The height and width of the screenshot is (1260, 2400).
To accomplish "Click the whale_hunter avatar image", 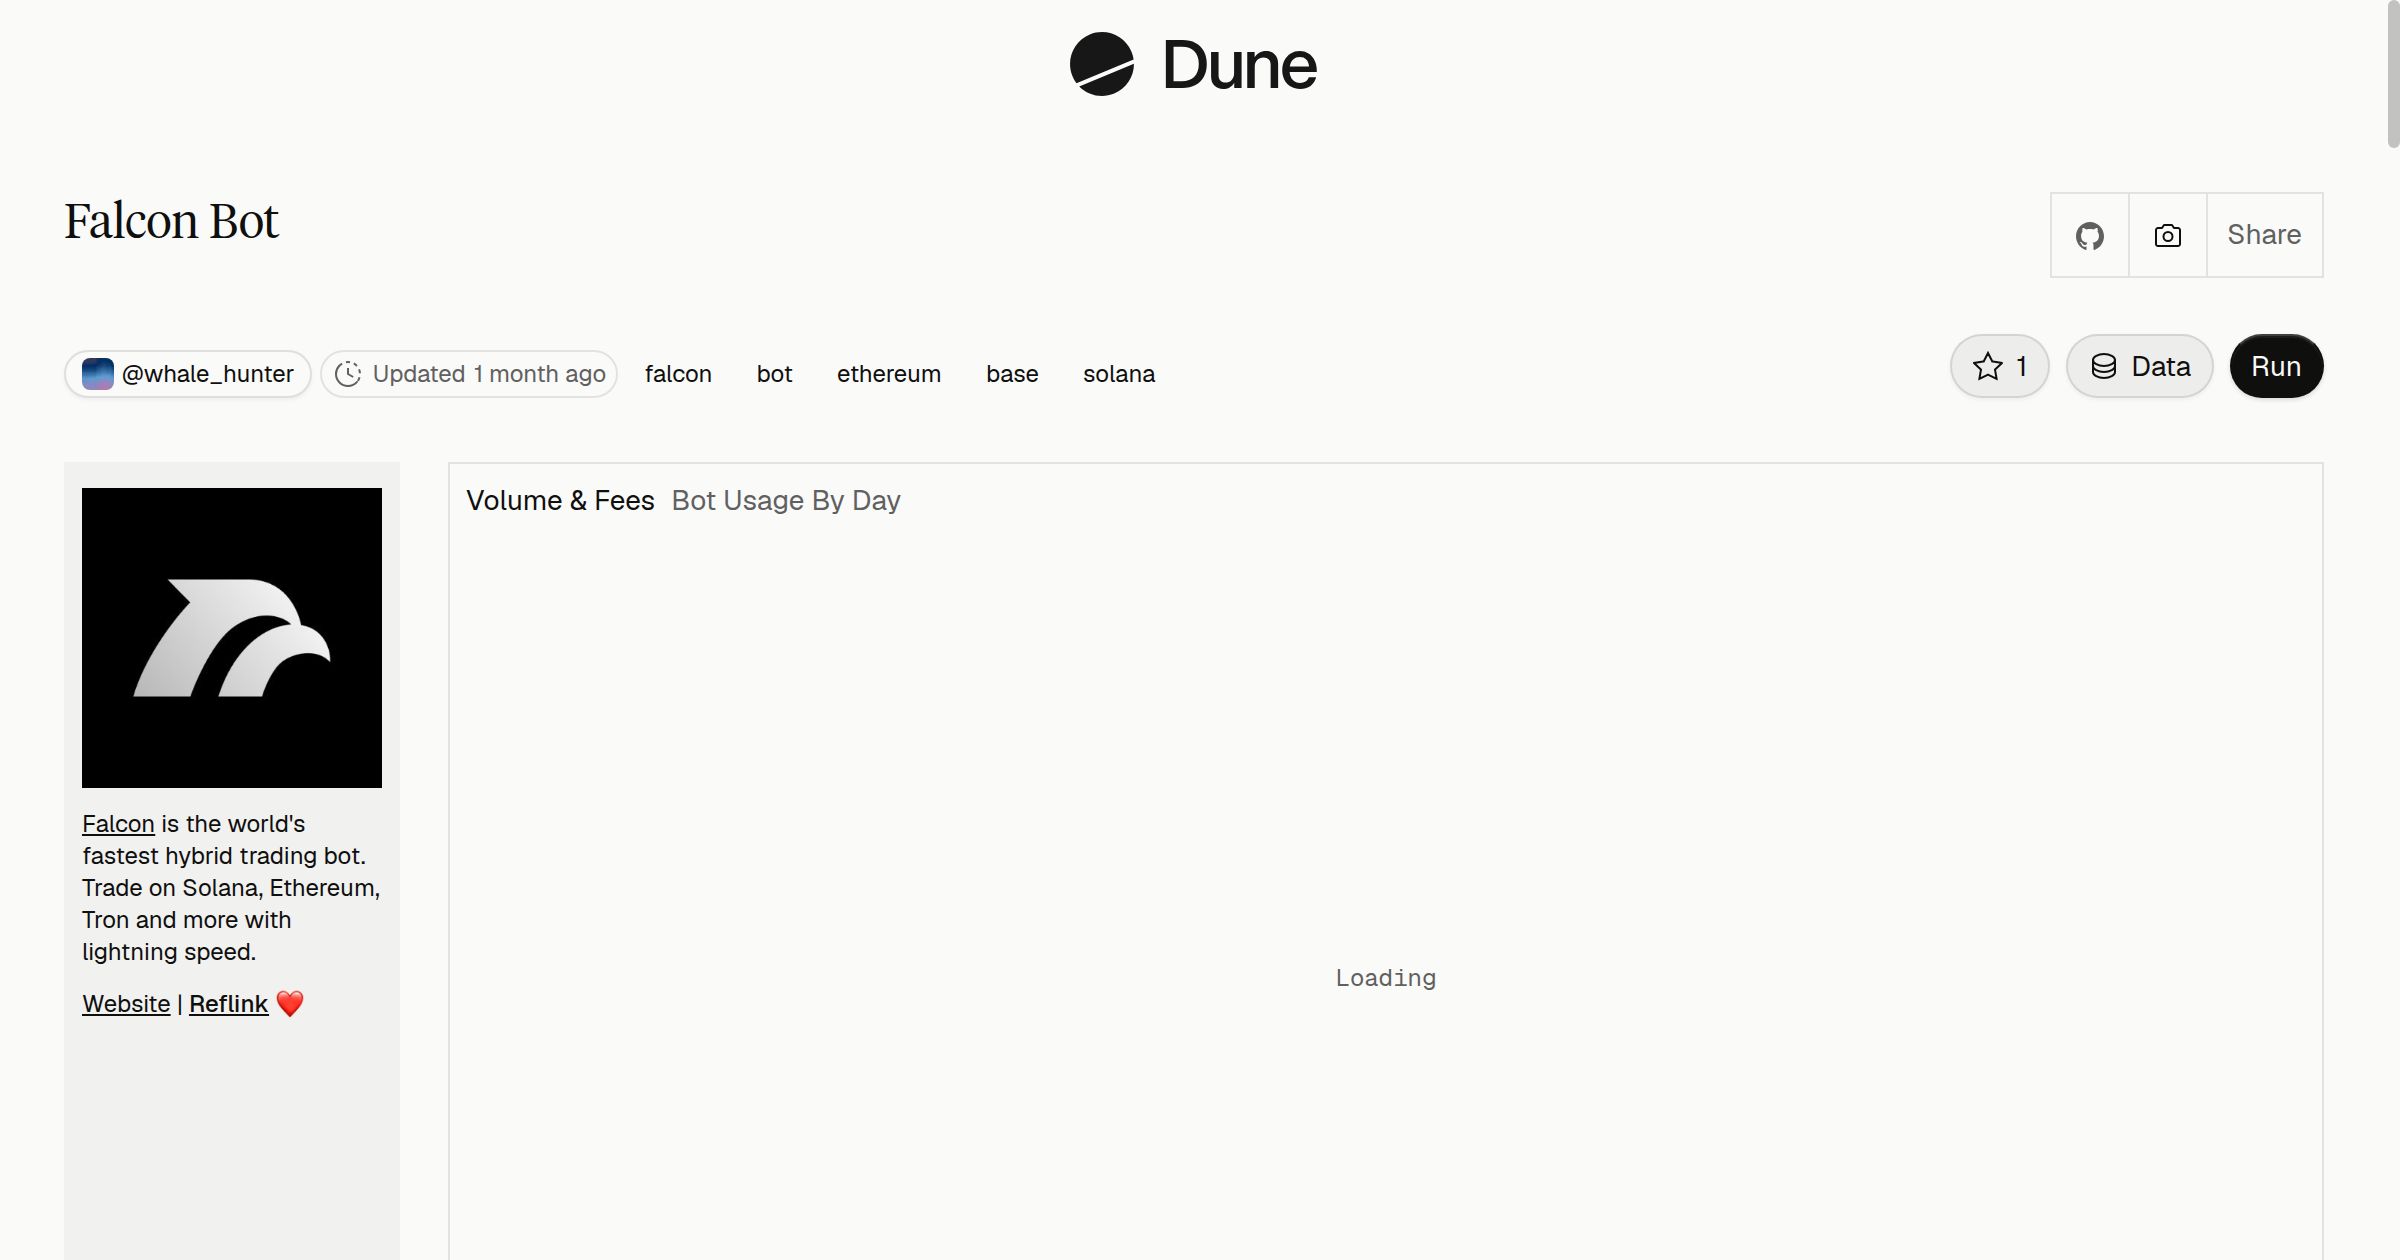I will [98, 374].
